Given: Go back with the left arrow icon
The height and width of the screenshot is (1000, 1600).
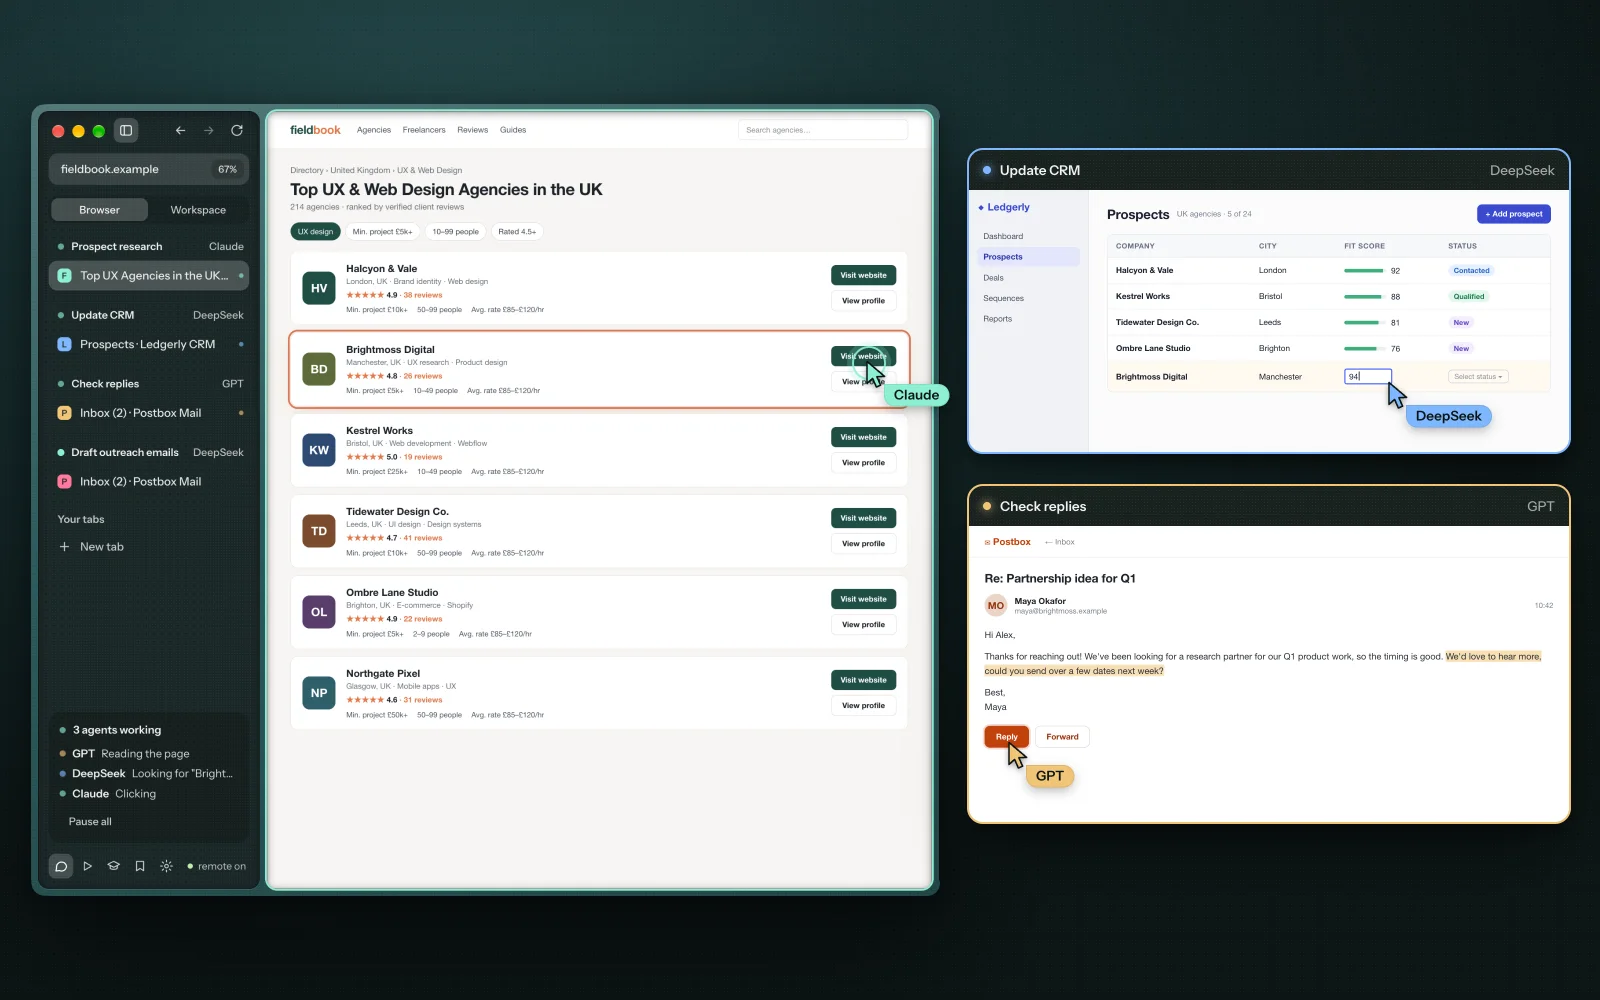Looking at the screenshot, I should point(180,130).
